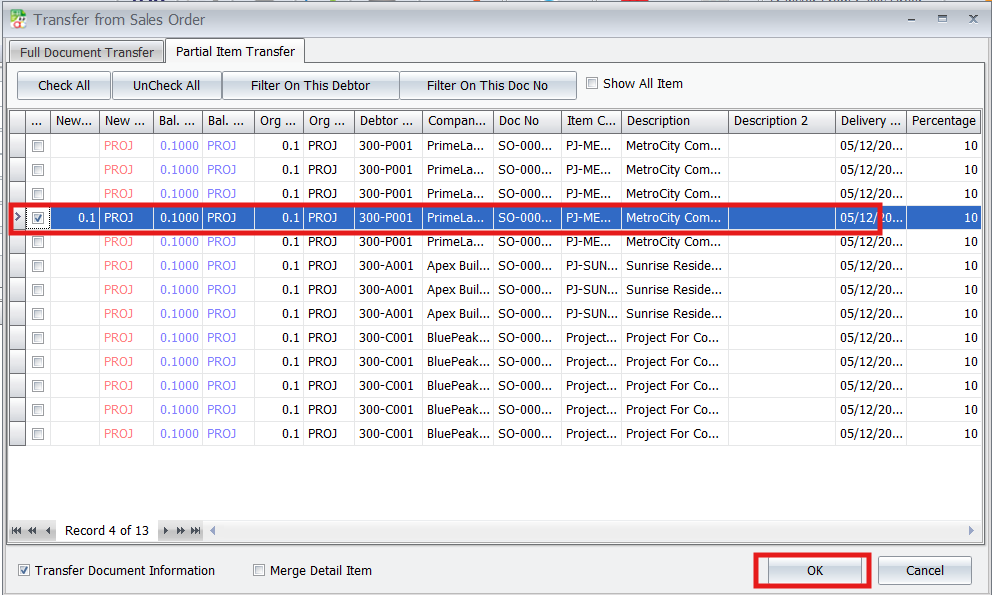Screen dimensions: 992x595
Task: Go to next record arrow
Action: (166, 531)
